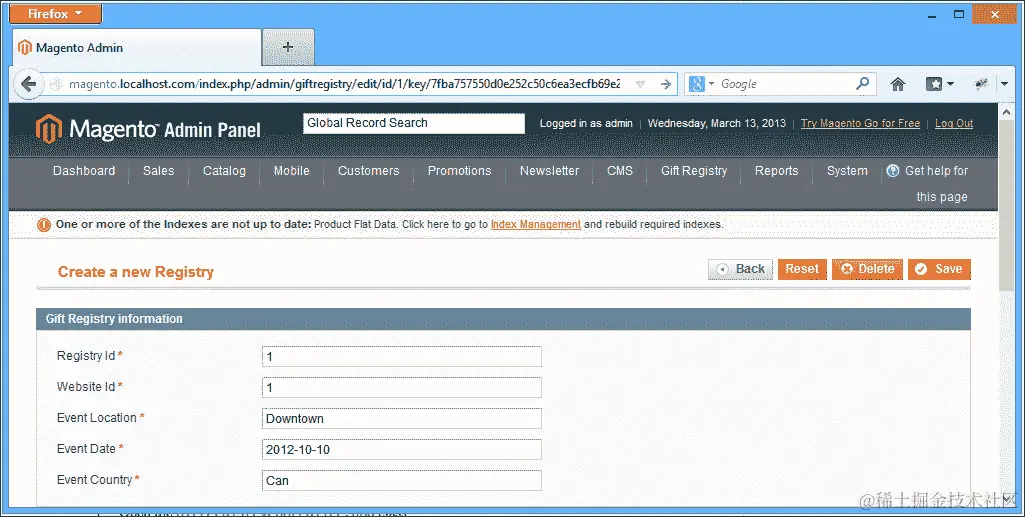Click the orange index warning icon

pos(44,225)
